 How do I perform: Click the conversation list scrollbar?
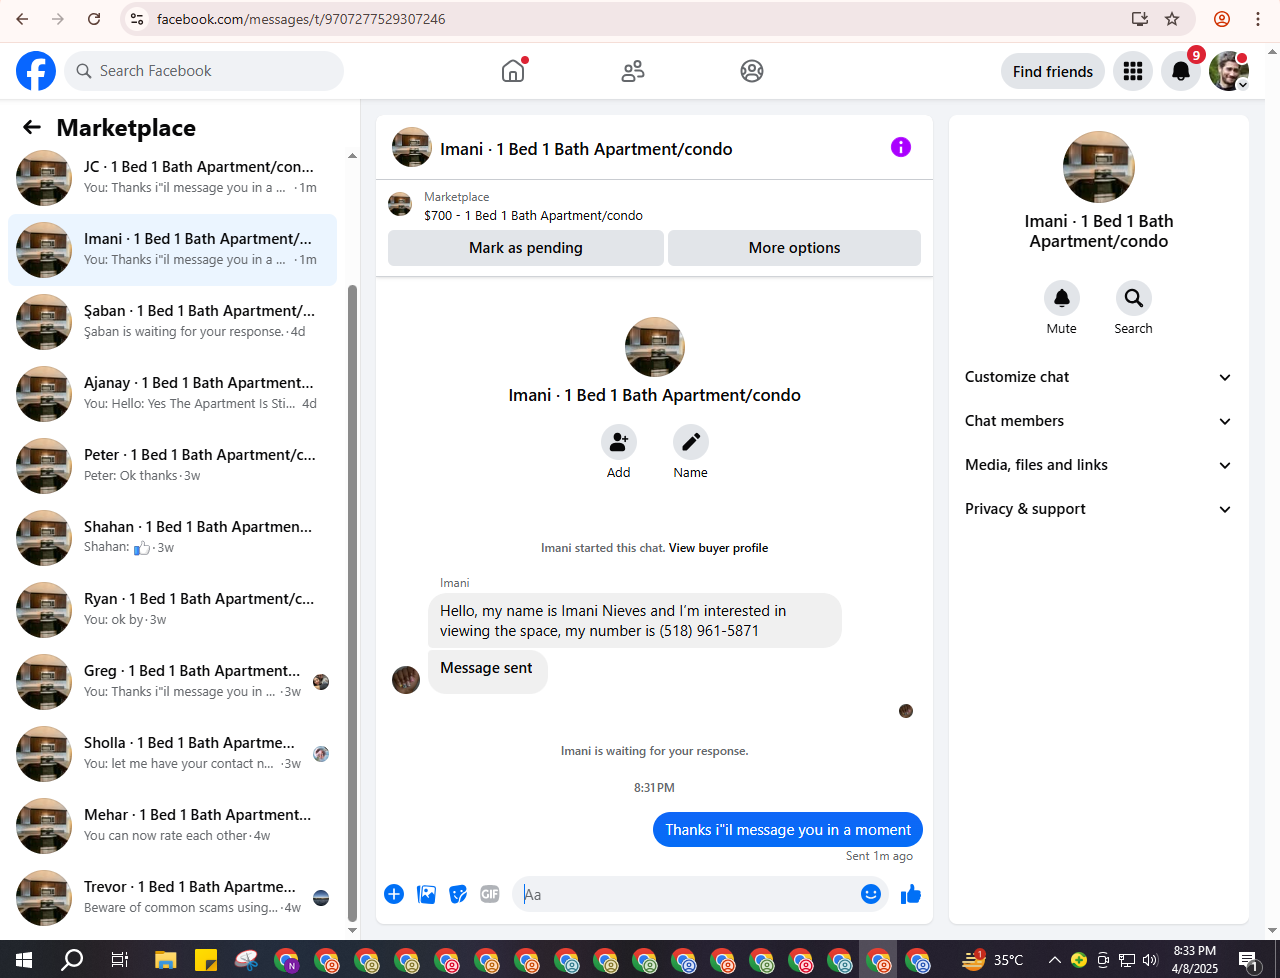(352, 603)
